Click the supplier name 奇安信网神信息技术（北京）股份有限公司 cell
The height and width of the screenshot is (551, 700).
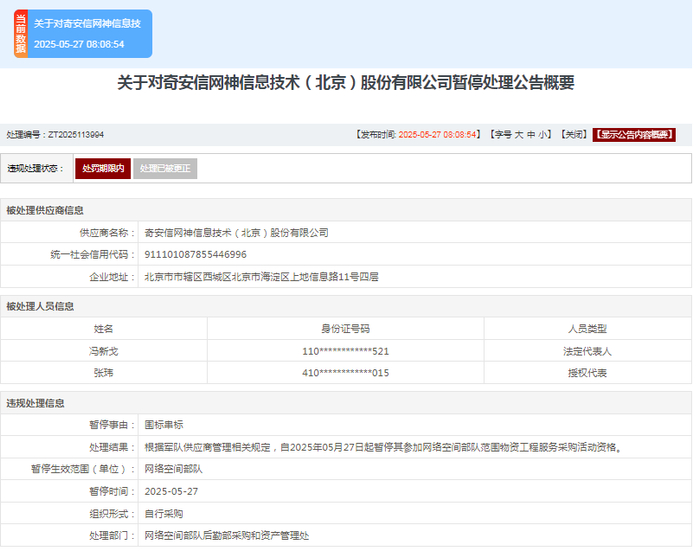(236, 232)
